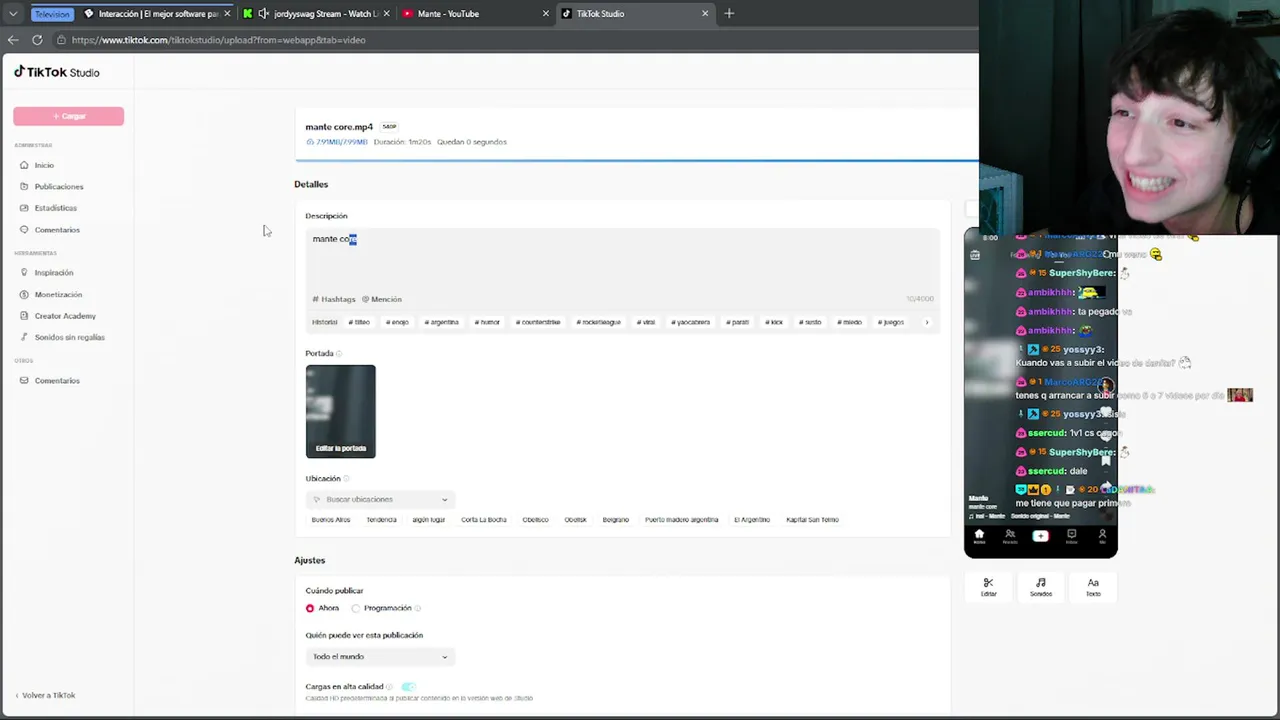
Task: Click the Portada info icon
Action: (339, 353)
